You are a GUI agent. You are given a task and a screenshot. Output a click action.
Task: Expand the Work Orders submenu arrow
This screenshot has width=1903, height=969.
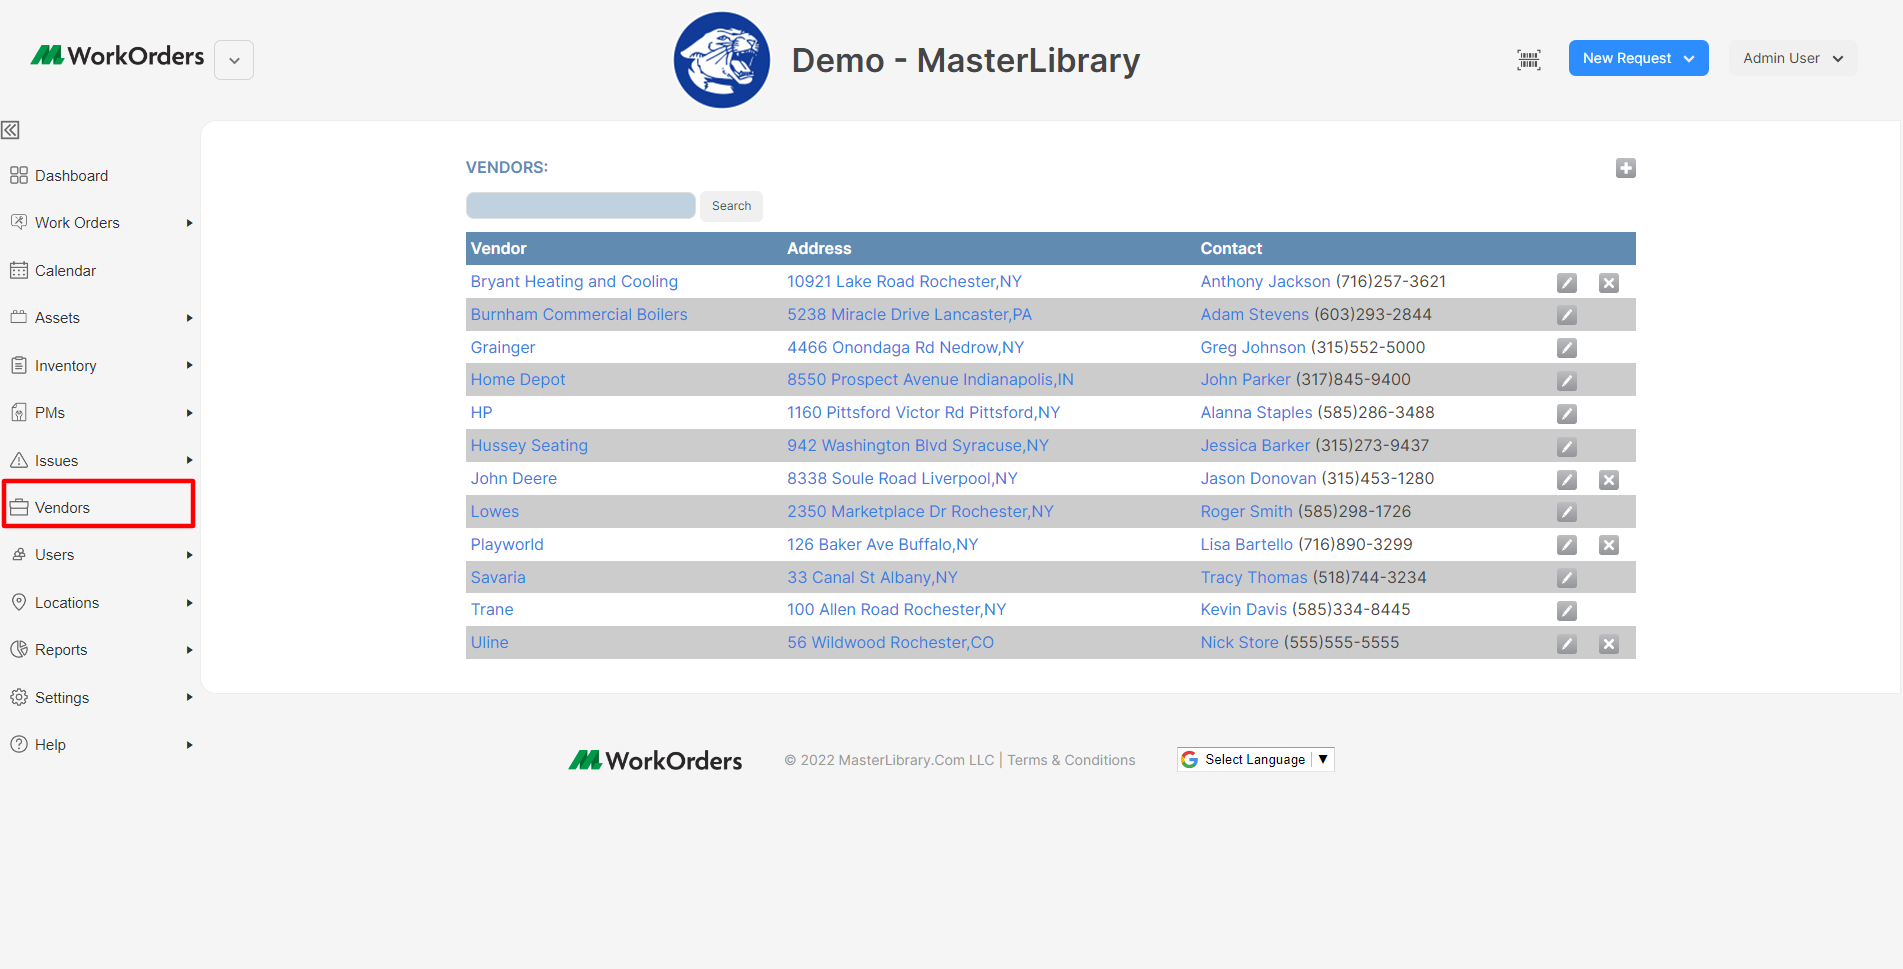(189, 223)
